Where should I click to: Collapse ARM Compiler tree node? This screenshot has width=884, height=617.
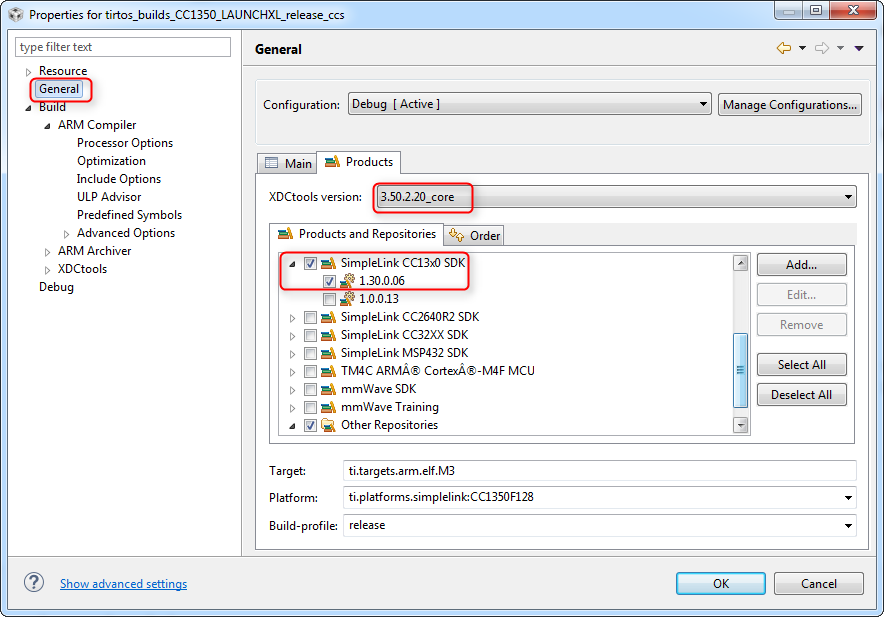(x=47, y=126)
